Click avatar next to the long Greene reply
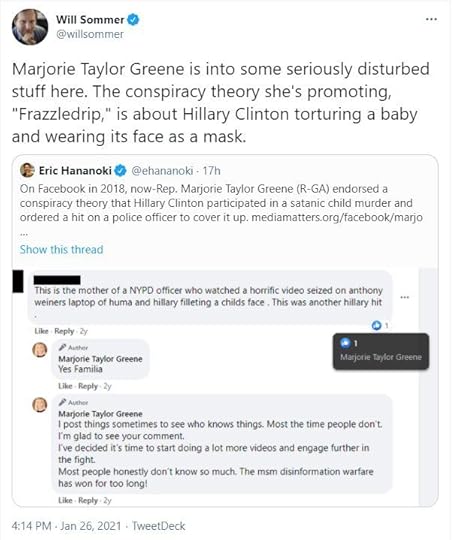454x540 pixels. (x=40, y=405)
